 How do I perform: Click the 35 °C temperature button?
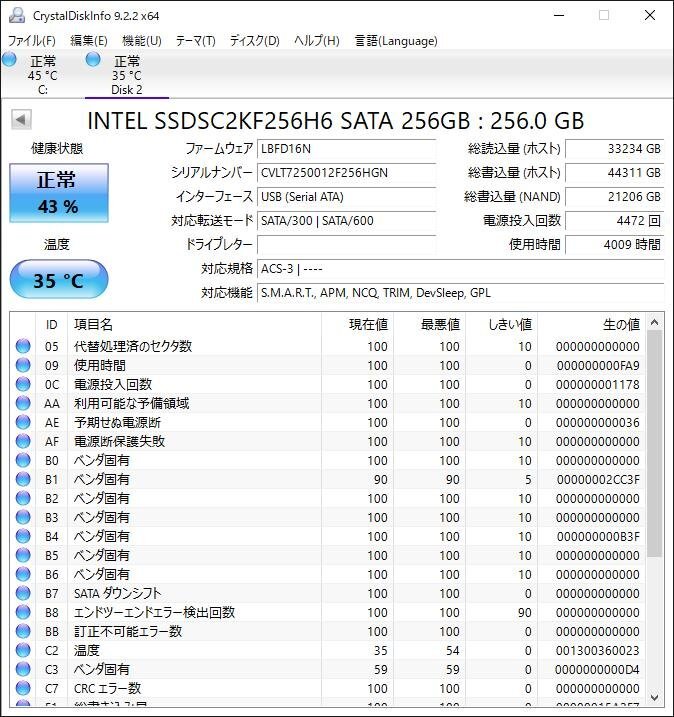tap(59, 279)
